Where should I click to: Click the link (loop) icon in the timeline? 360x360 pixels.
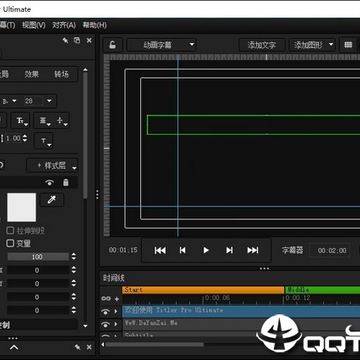pos(106,299)
